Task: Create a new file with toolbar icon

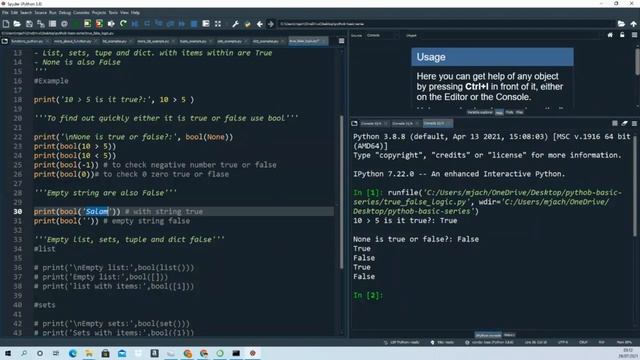Action: point(6,24)
